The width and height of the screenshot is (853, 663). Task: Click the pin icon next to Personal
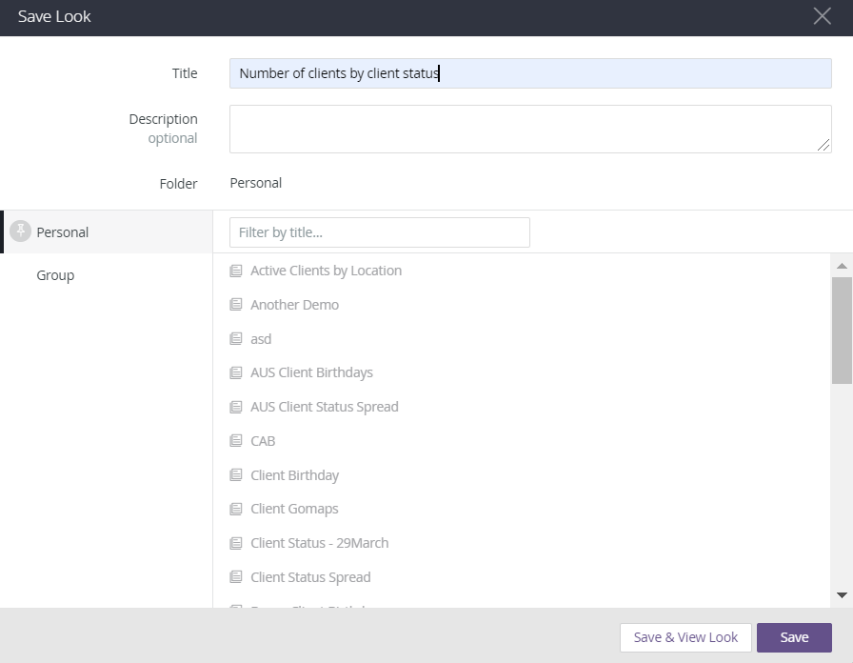20,232
